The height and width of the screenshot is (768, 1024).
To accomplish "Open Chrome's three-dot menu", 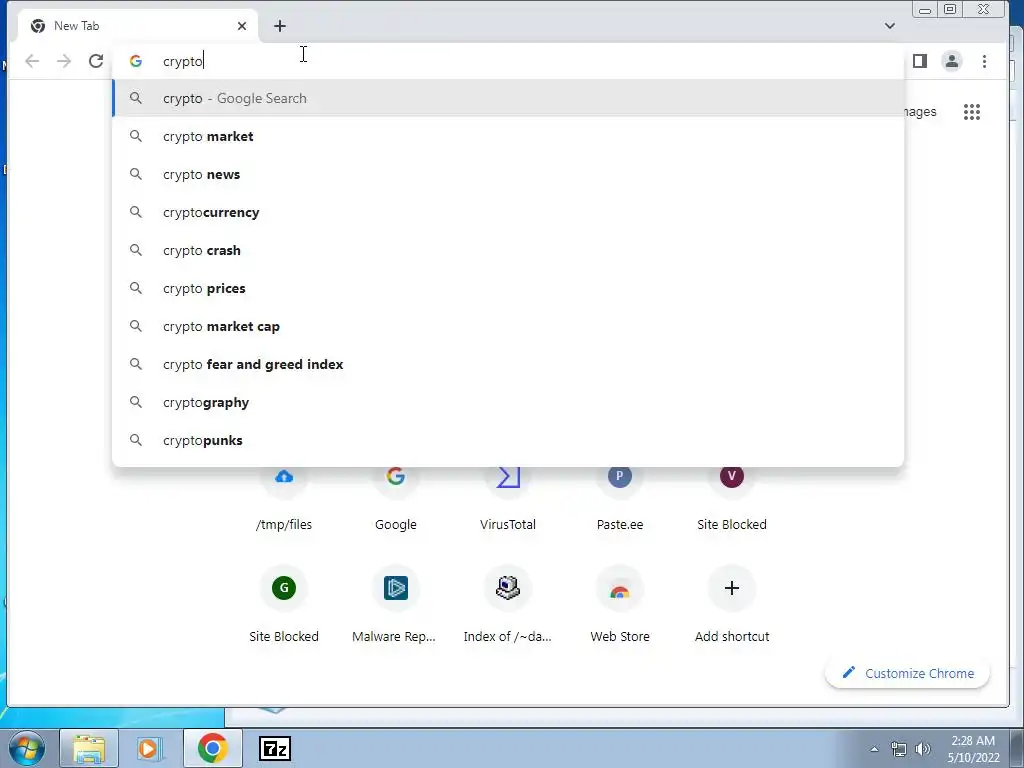I will [x=984, y=61].
